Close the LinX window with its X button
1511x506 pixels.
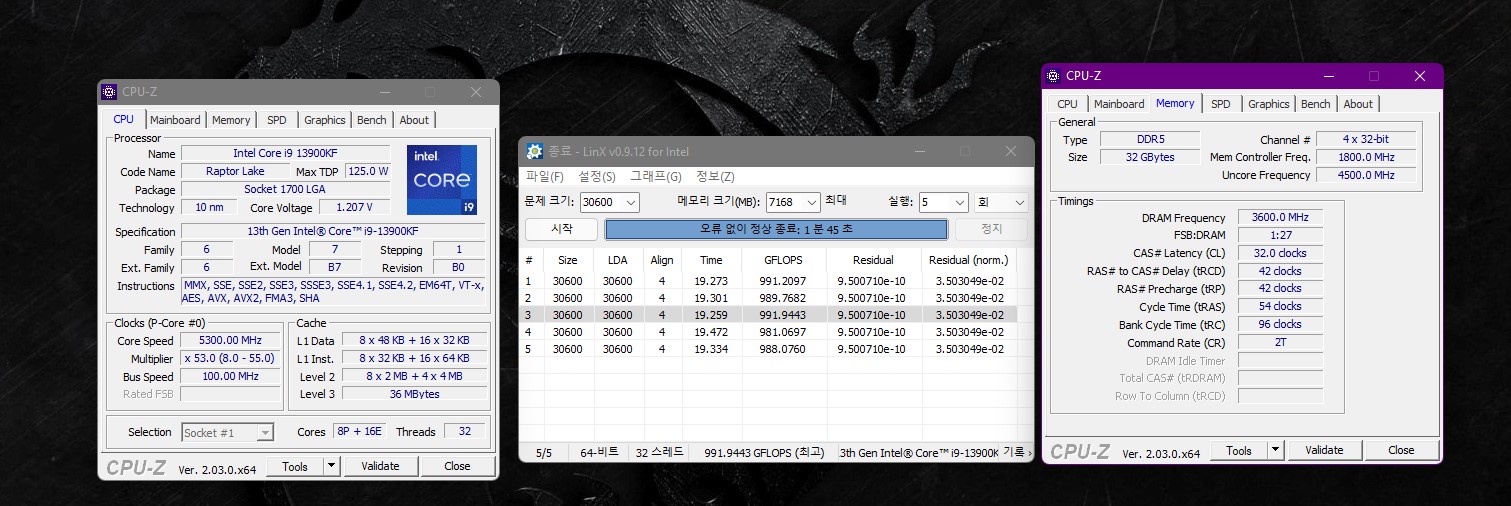(x=1011, y=151)
